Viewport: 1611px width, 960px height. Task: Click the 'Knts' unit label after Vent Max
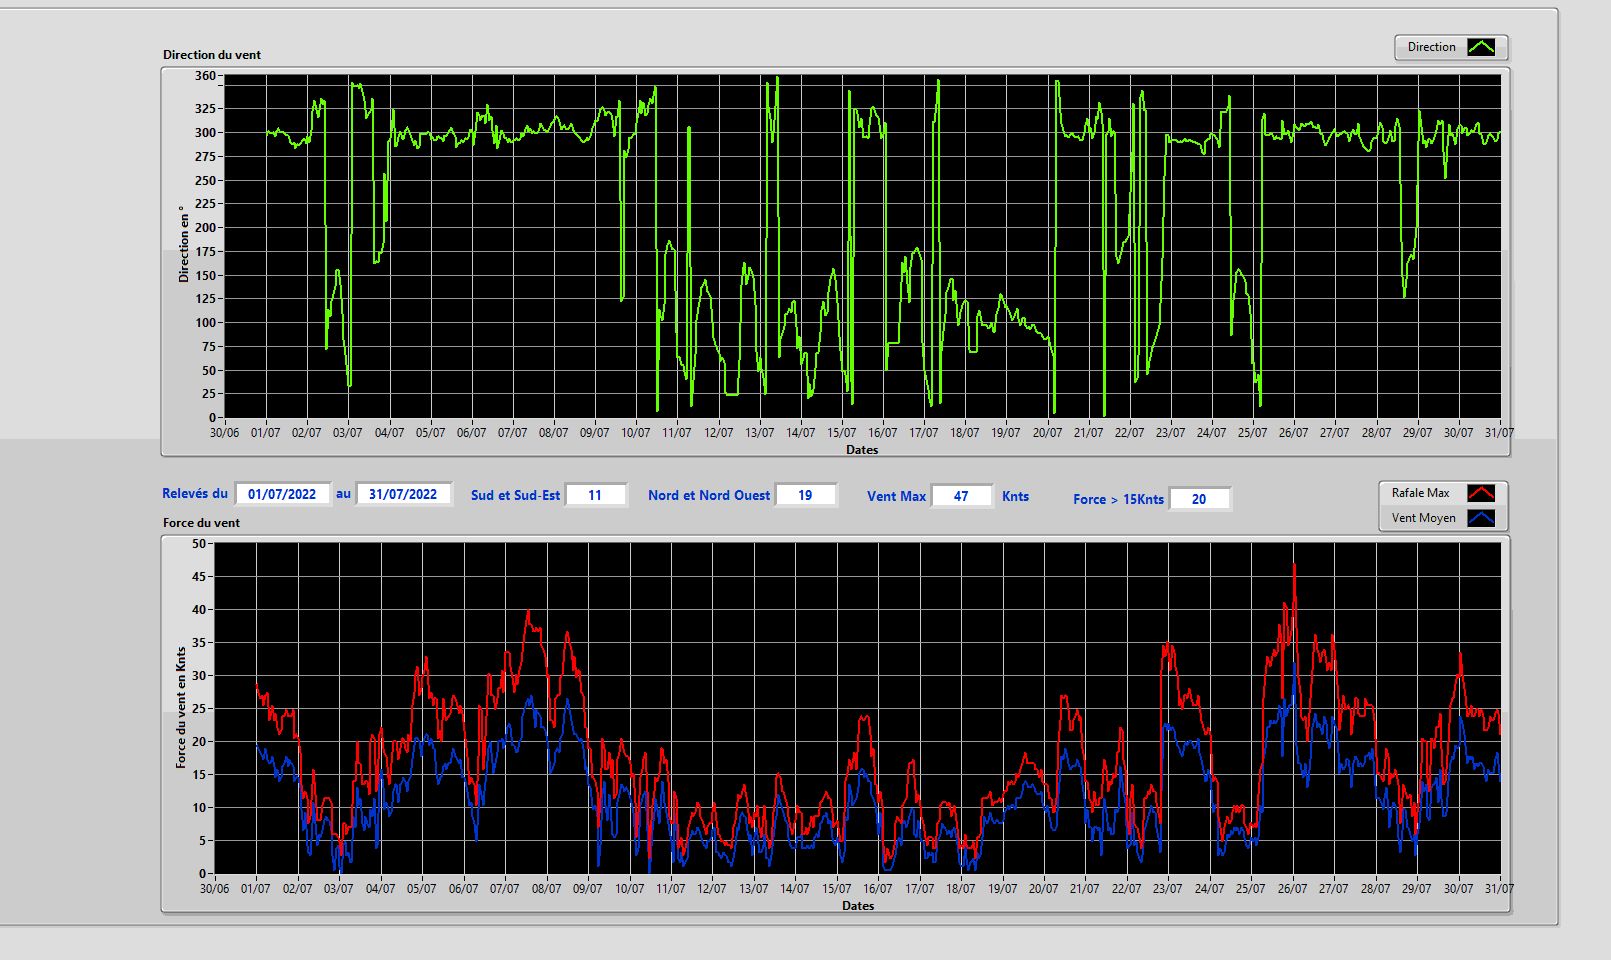[x=1015, y=496]
